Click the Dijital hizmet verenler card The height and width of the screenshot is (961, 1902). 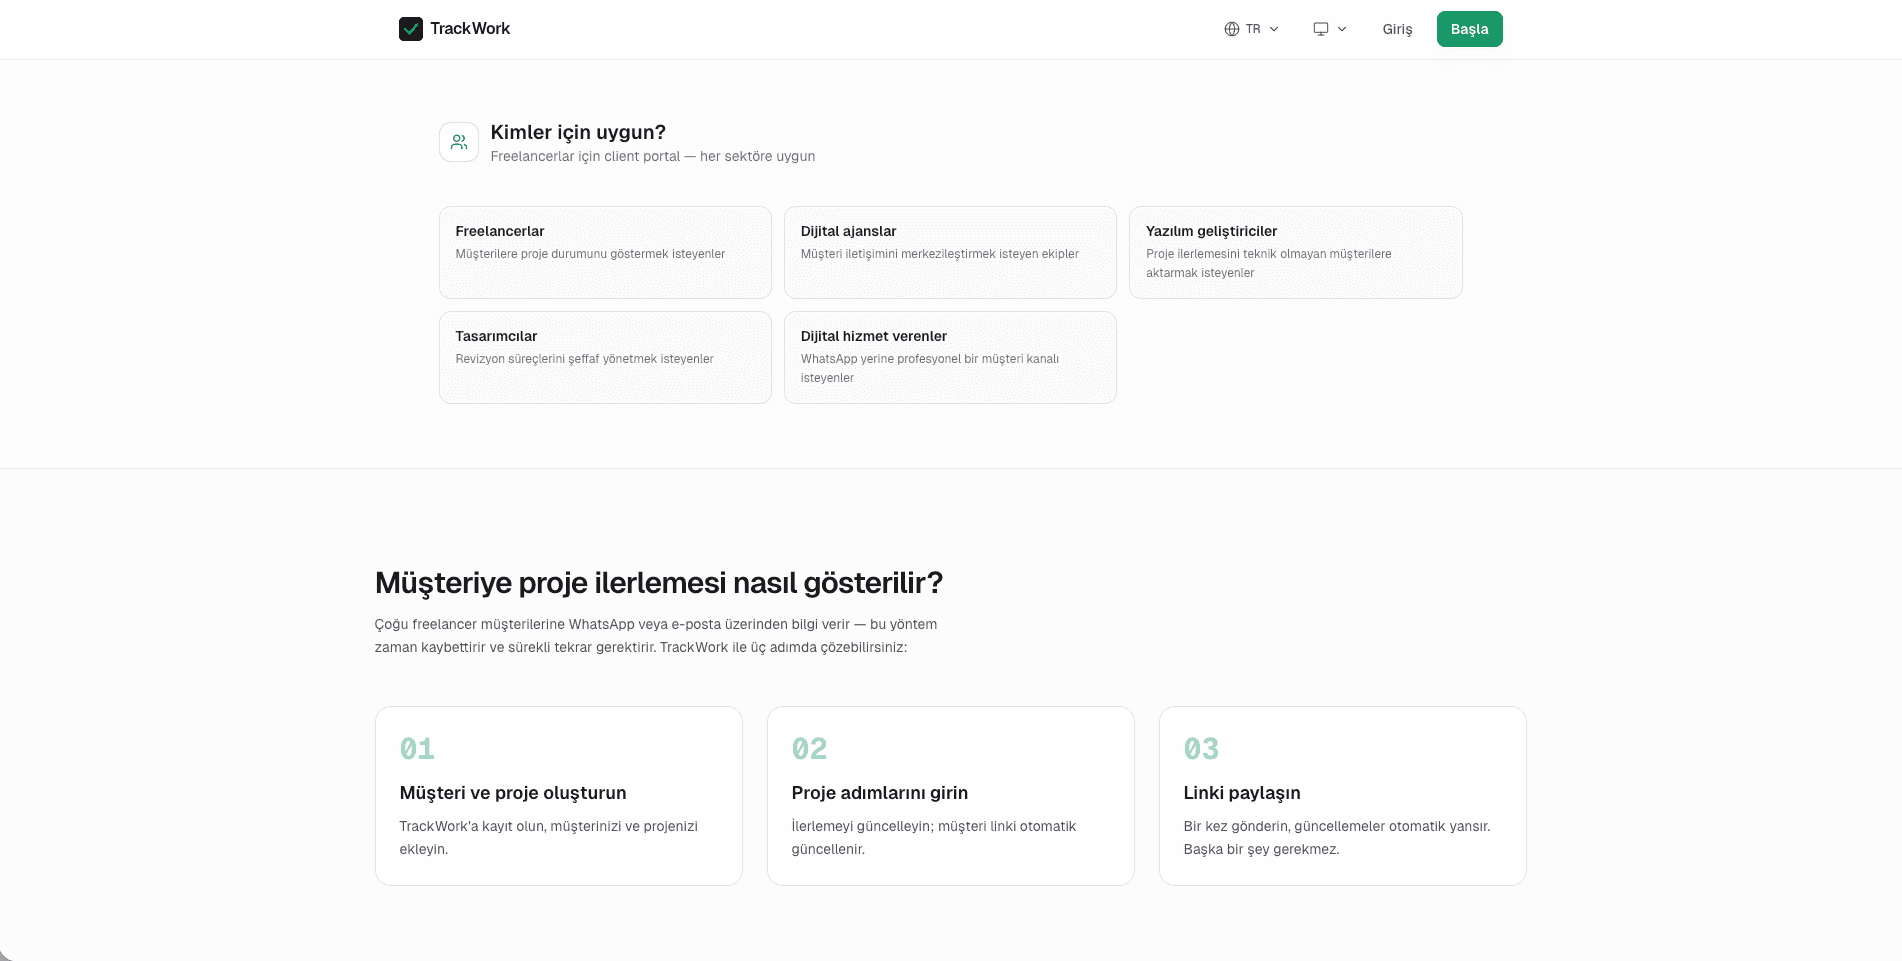click(950, 357)
